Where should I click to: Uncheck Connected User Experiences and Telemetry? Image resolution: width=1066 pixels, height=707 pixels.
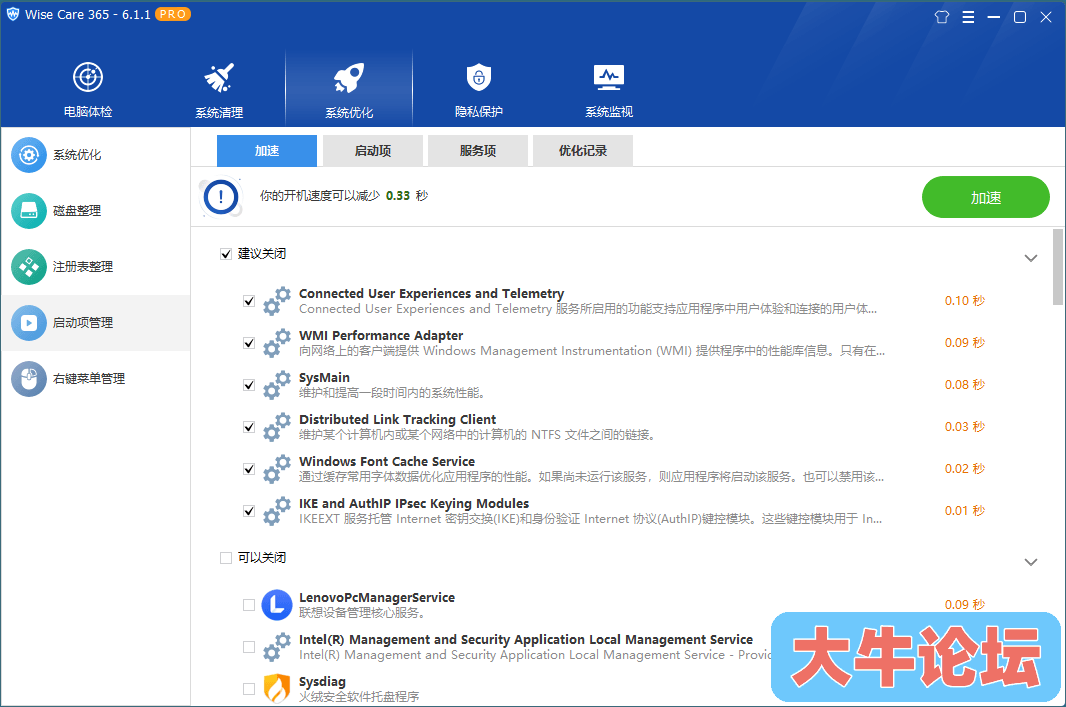tap(249, 301)
